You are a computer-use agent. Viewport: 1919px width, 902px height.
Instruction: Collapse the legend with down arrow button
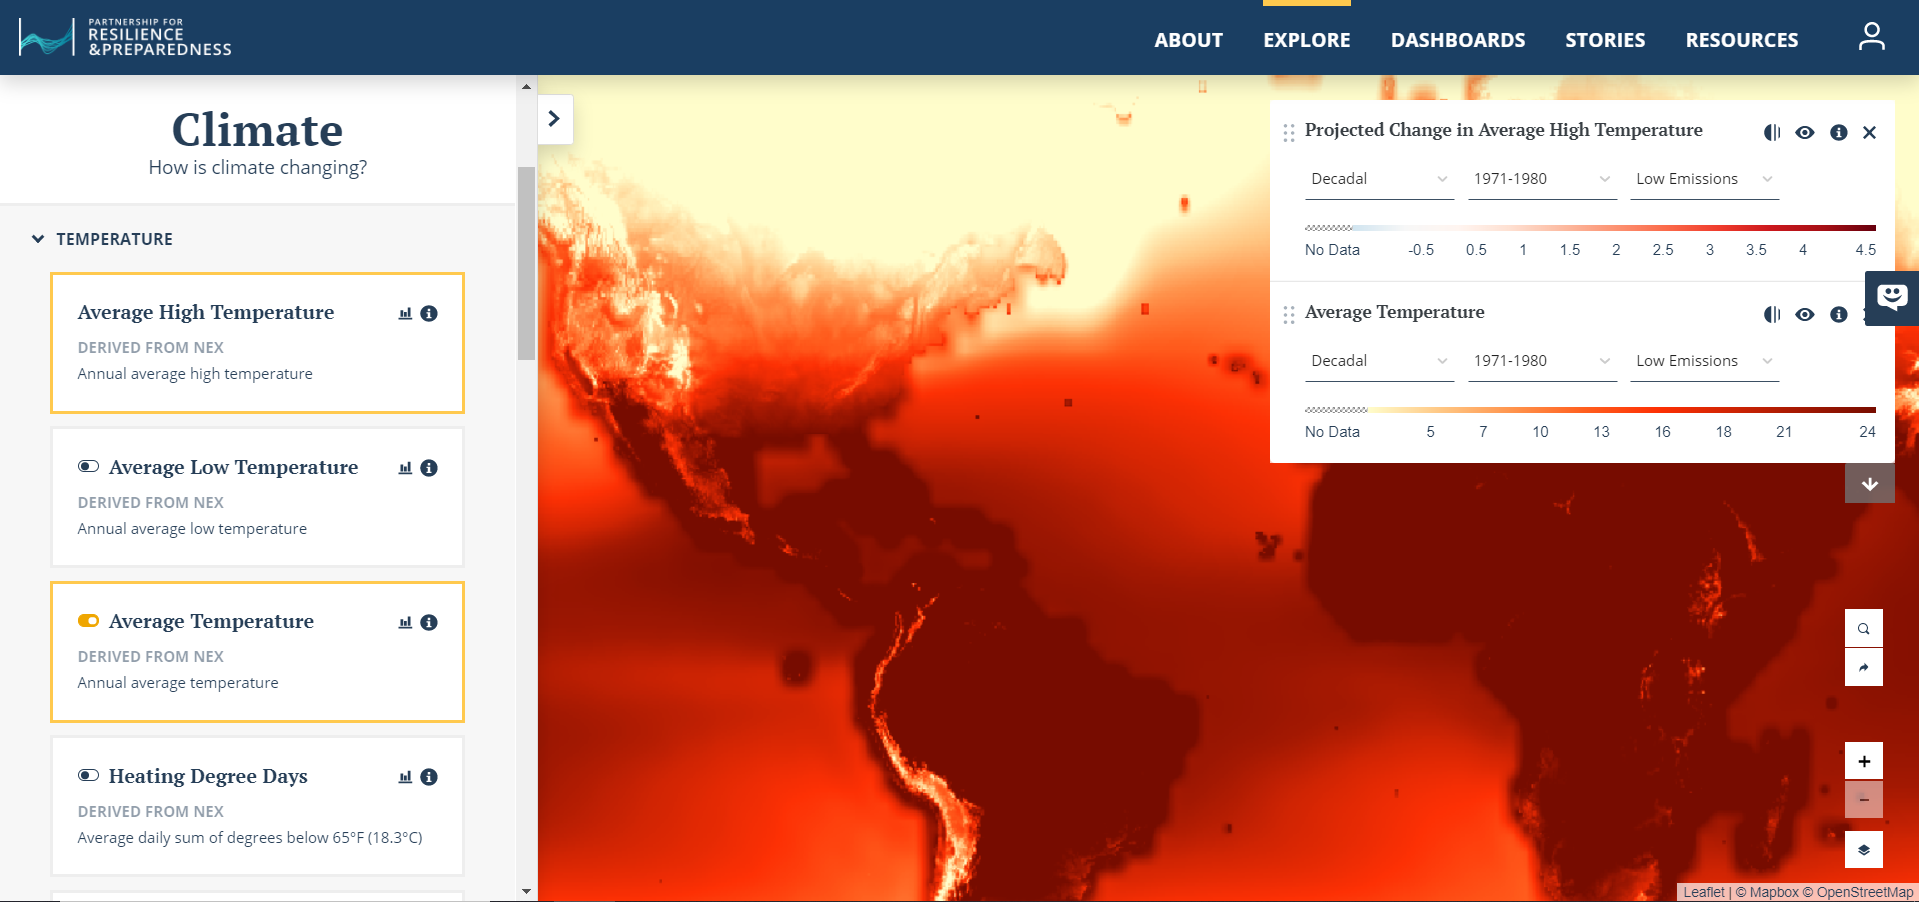click(x=1869, y=484)
